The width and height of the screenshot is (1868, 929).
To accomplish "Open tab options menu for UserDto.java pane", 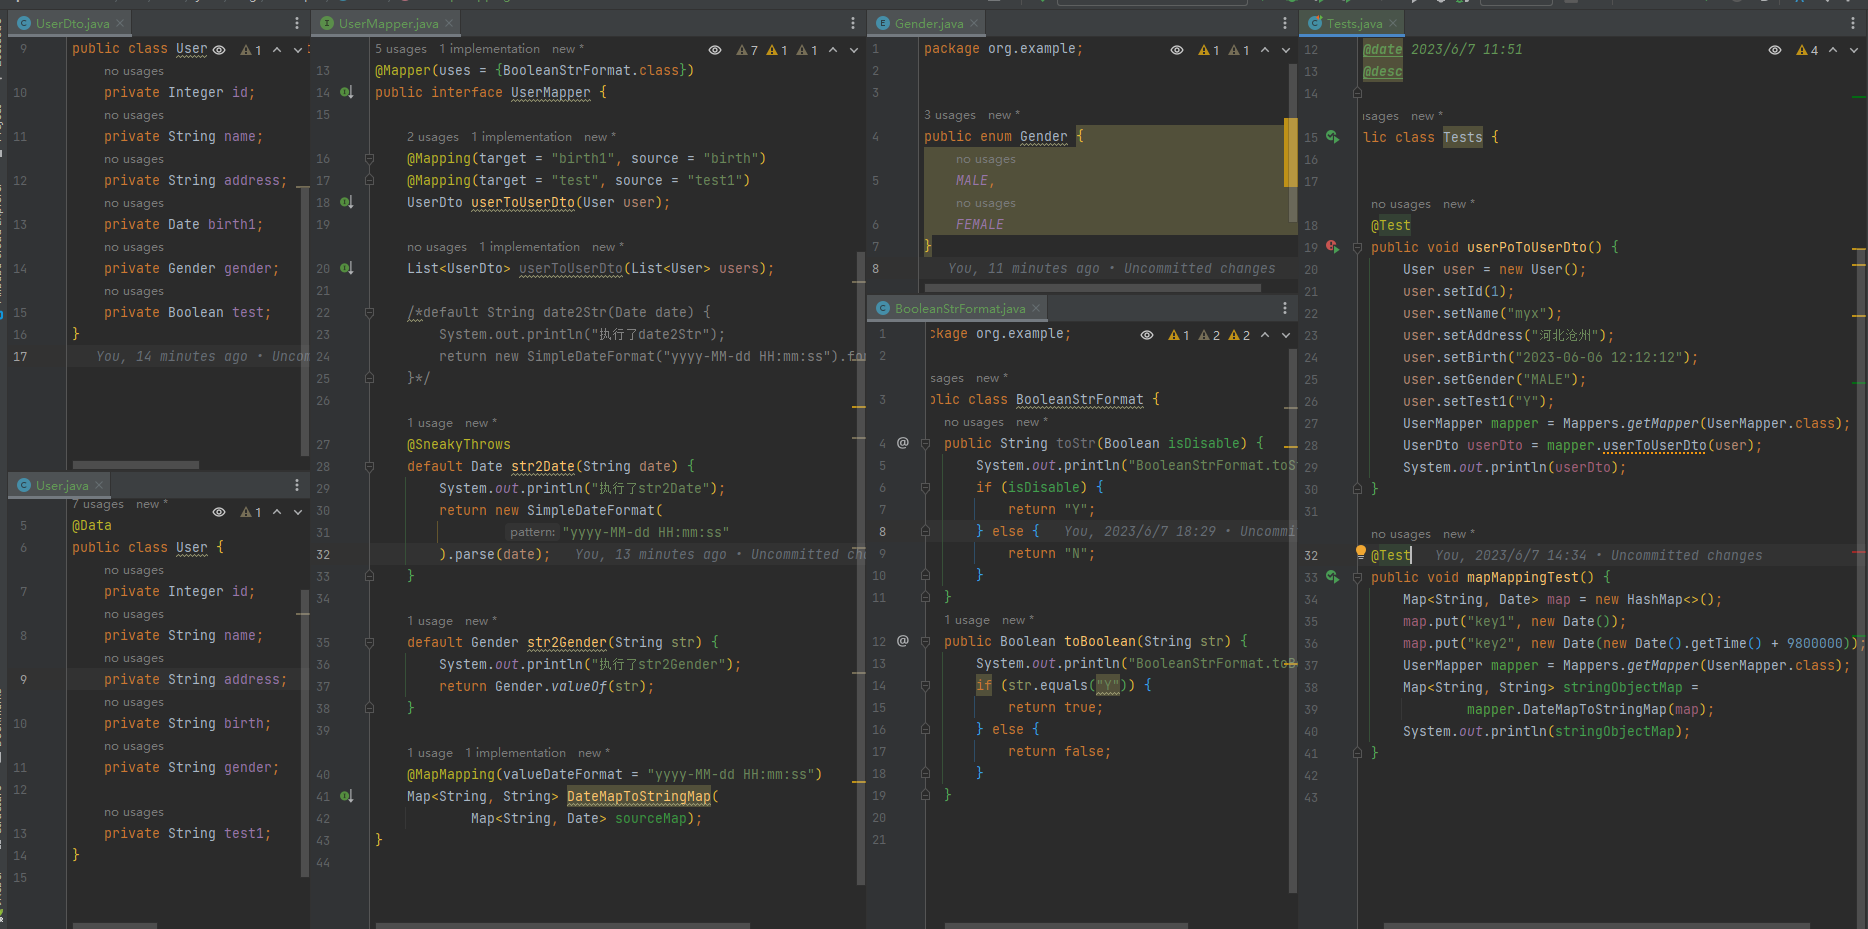I will tap(297, 23).
